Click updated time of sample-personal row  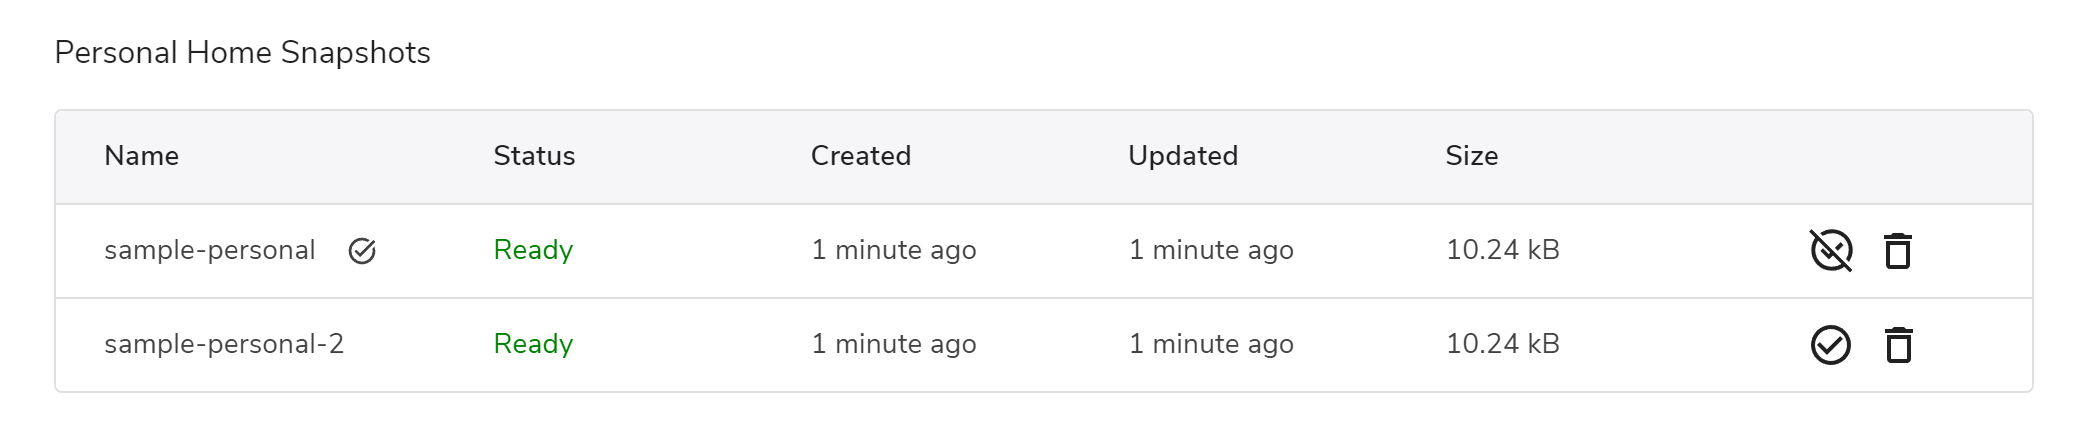(x=1211, y=250)
